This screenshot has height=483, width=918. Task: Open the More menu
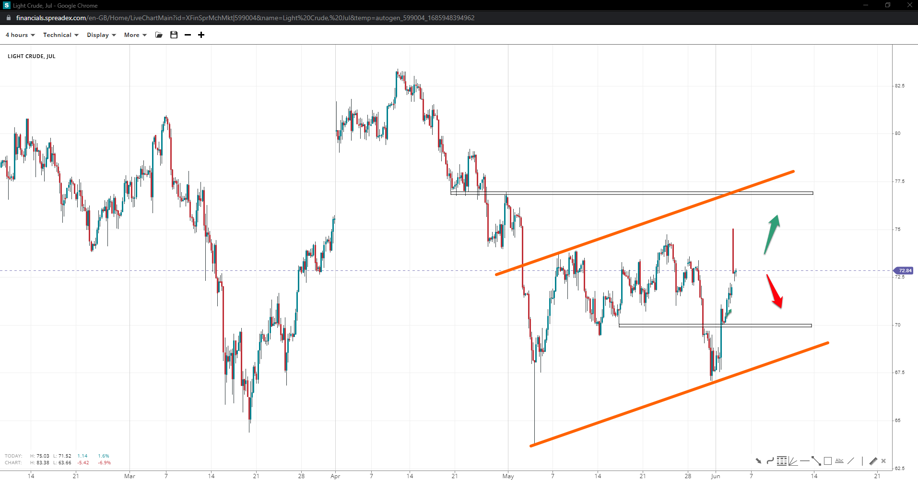coord(135,35)
